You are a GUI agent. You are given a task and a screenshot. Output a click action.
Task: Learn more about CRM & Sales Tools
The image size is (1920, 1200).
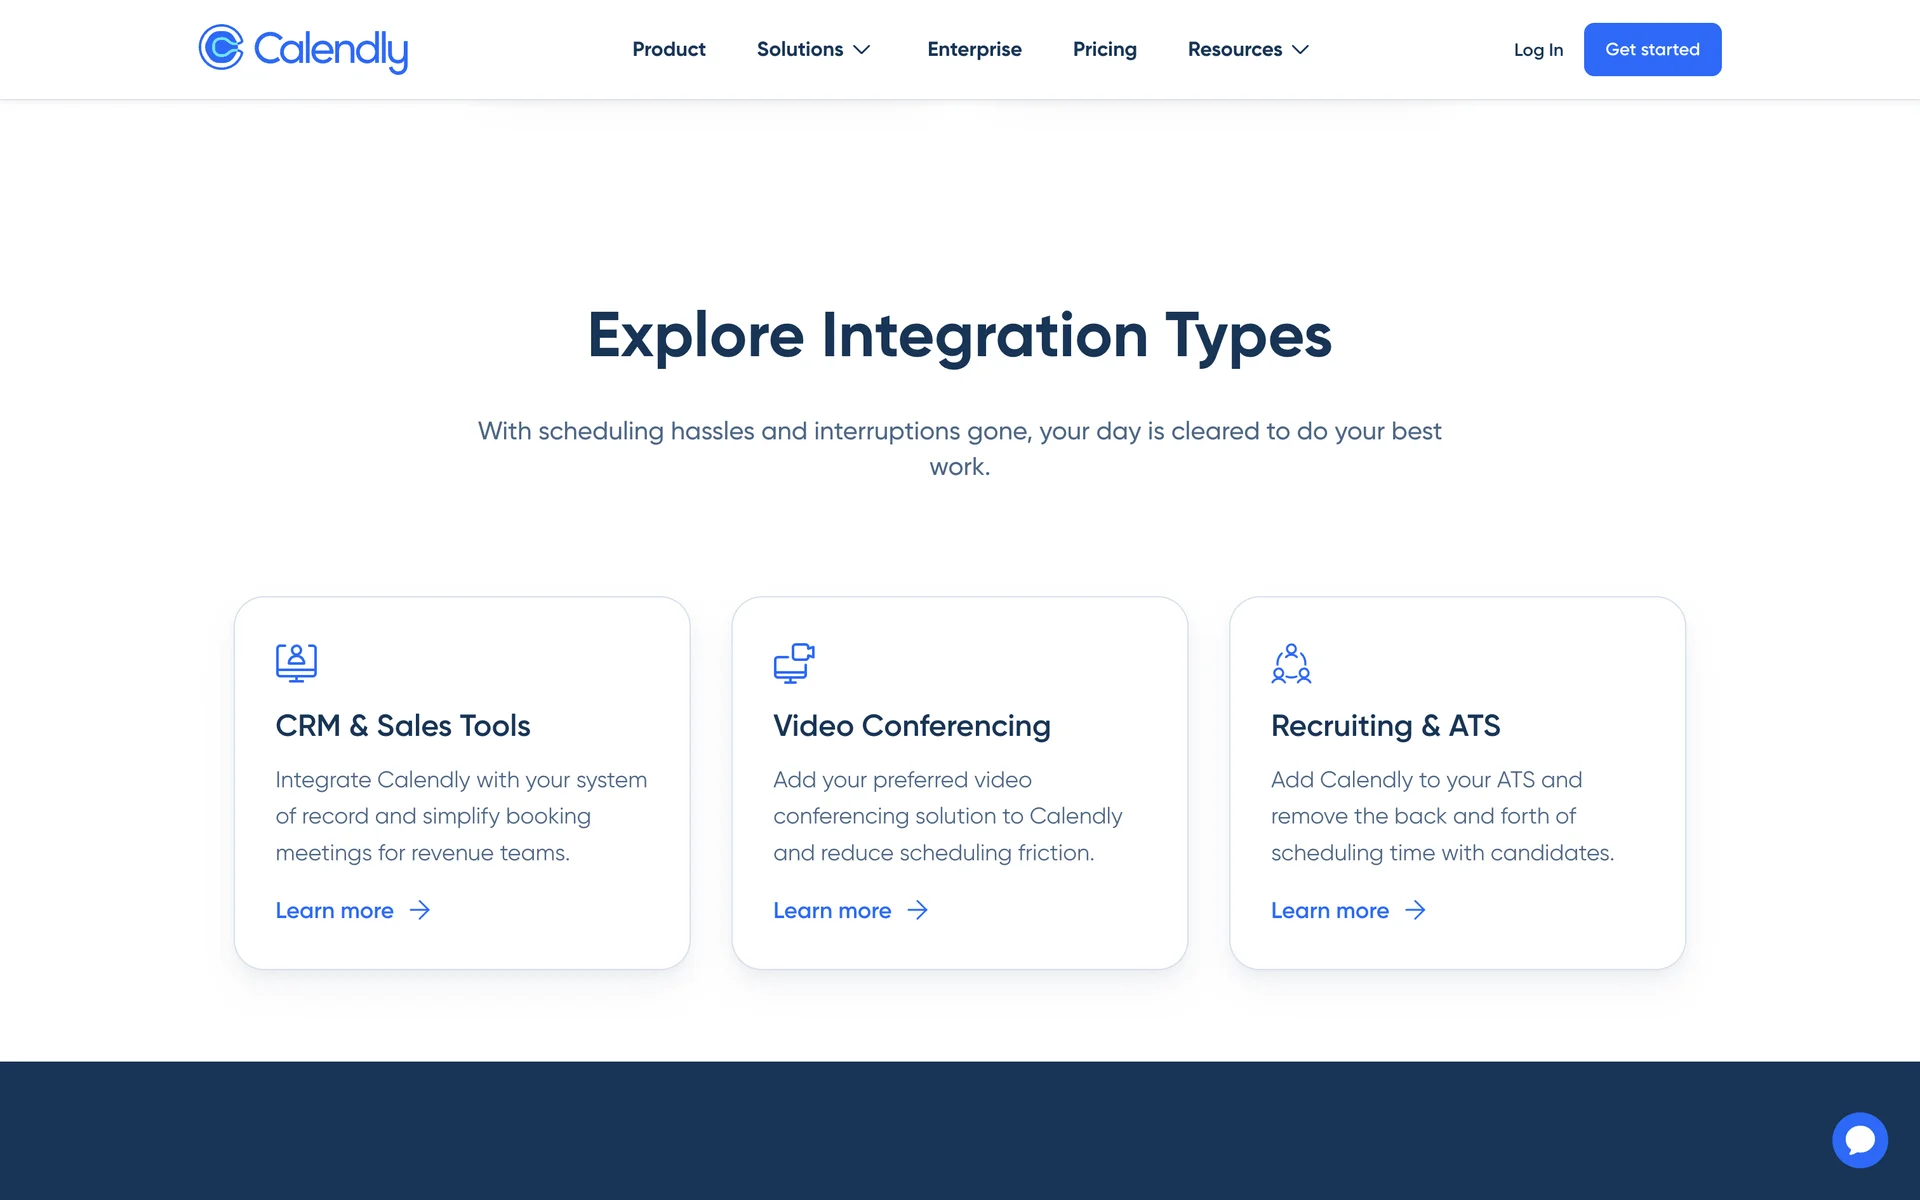coord(334,910)
